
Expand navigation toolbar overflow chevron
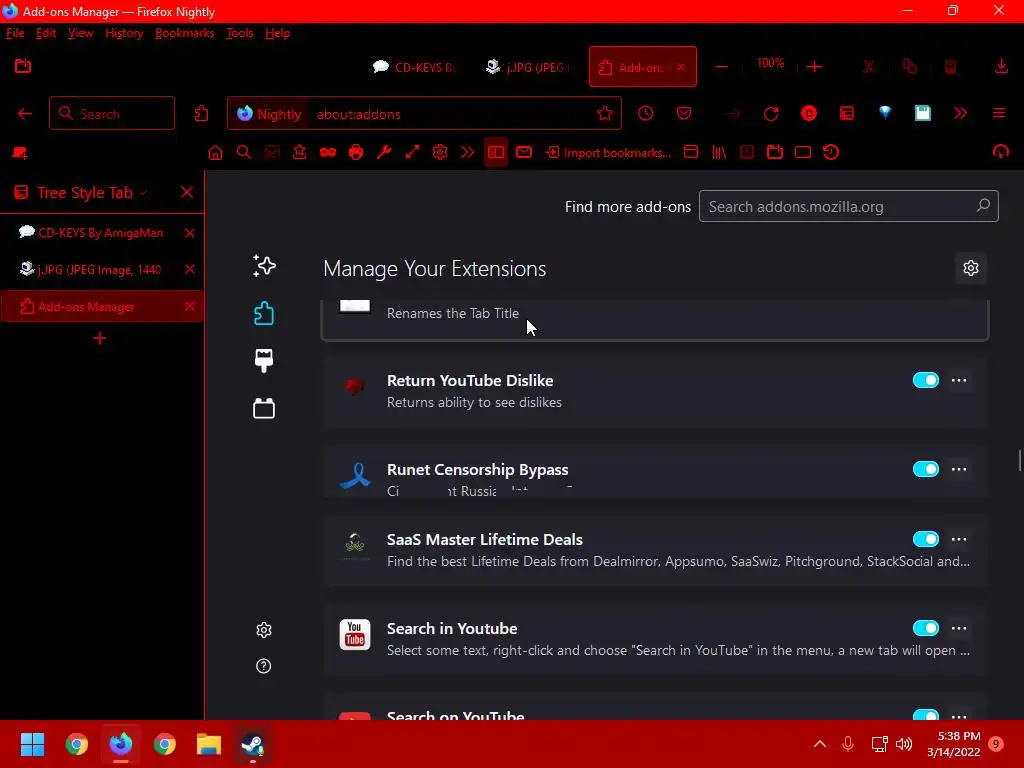960,114
